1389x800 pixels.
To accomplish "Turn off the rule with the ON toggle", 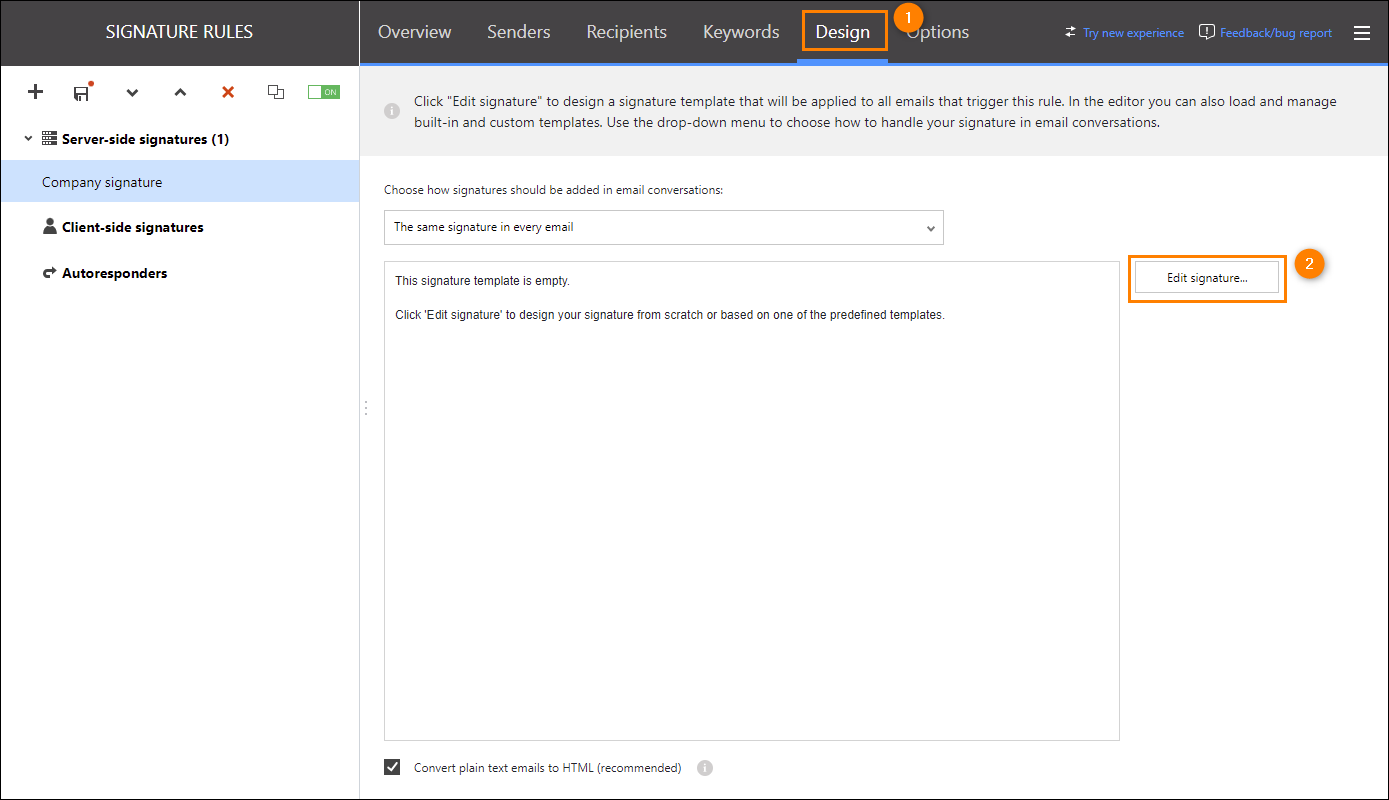I will [323, 91].
